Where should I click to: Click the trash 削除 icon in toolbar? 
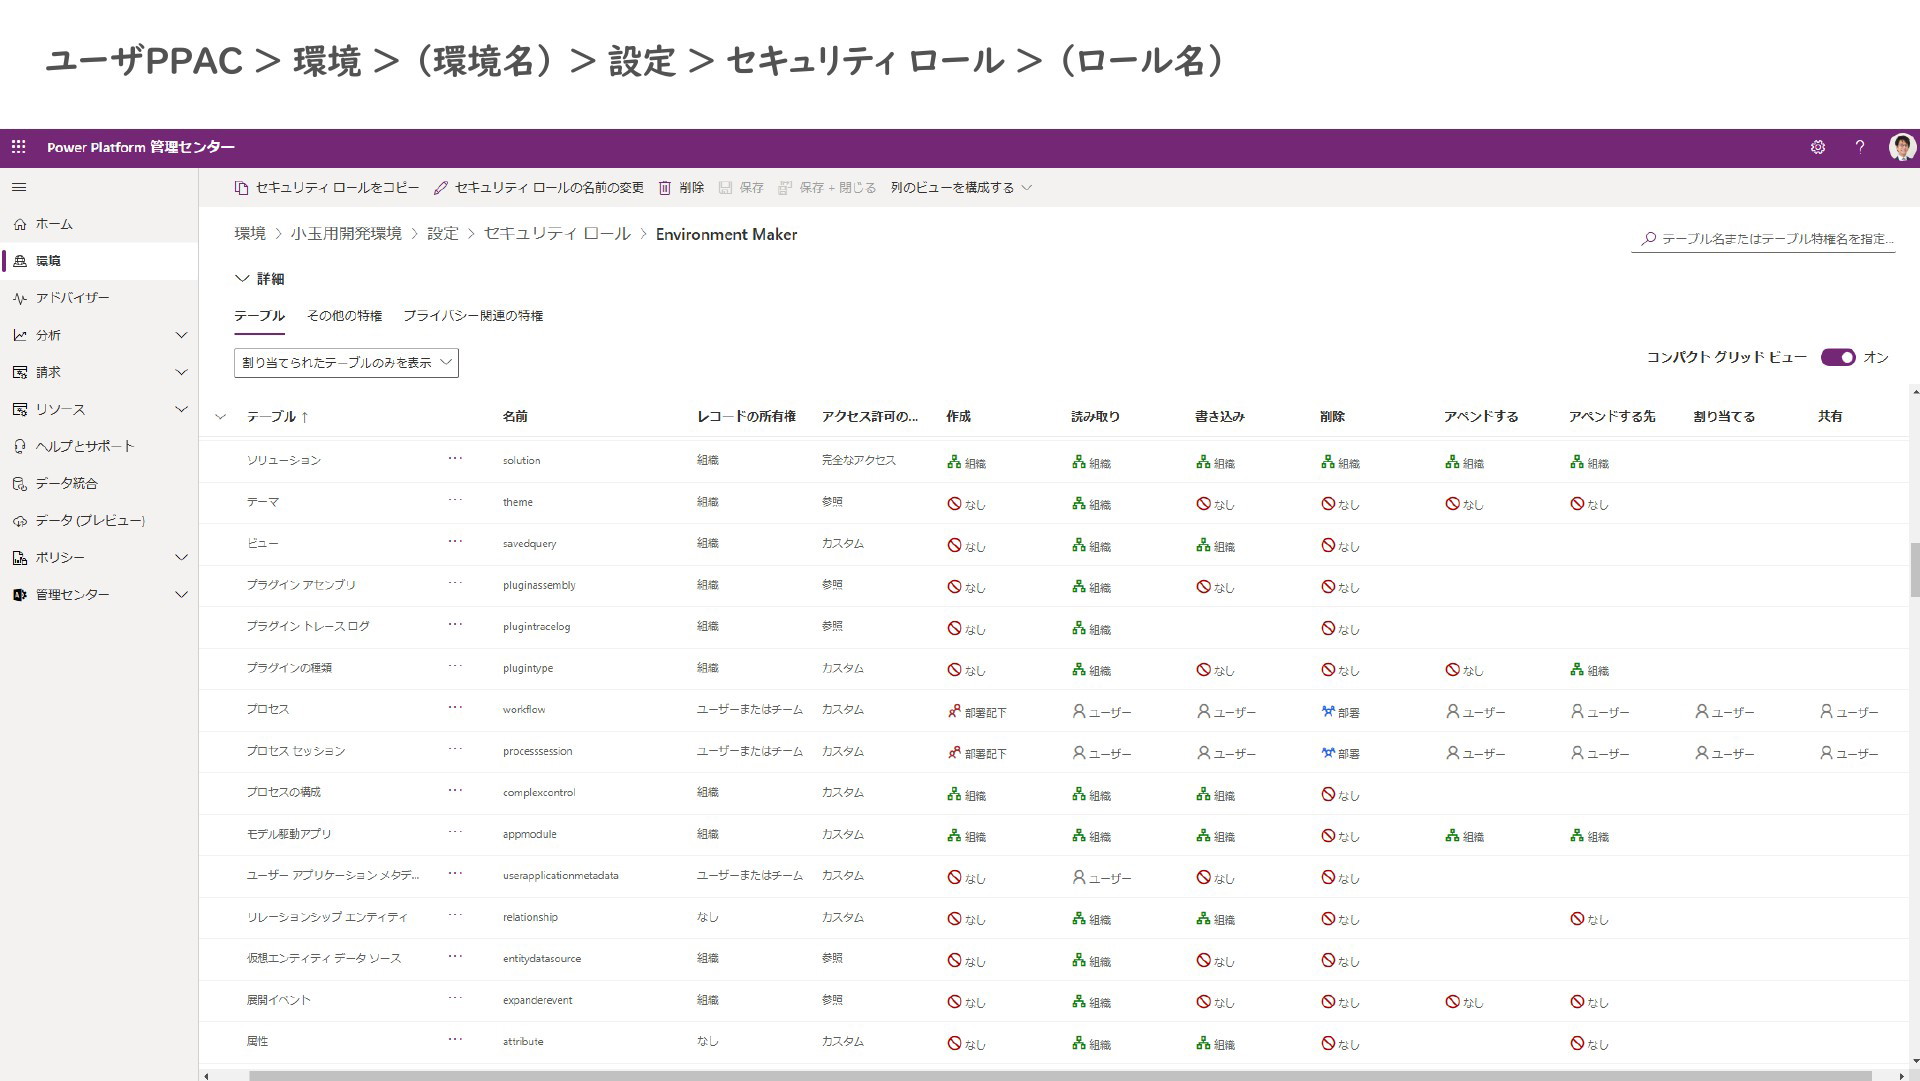click(x=665, y=188)
